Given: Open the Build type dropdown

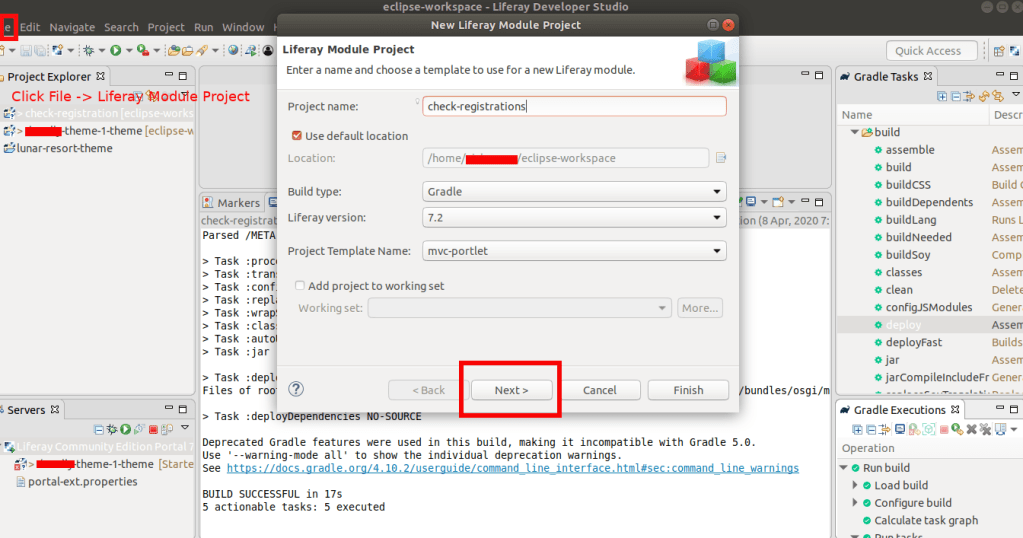Looking at the screenshot, I should click(574, 191).
